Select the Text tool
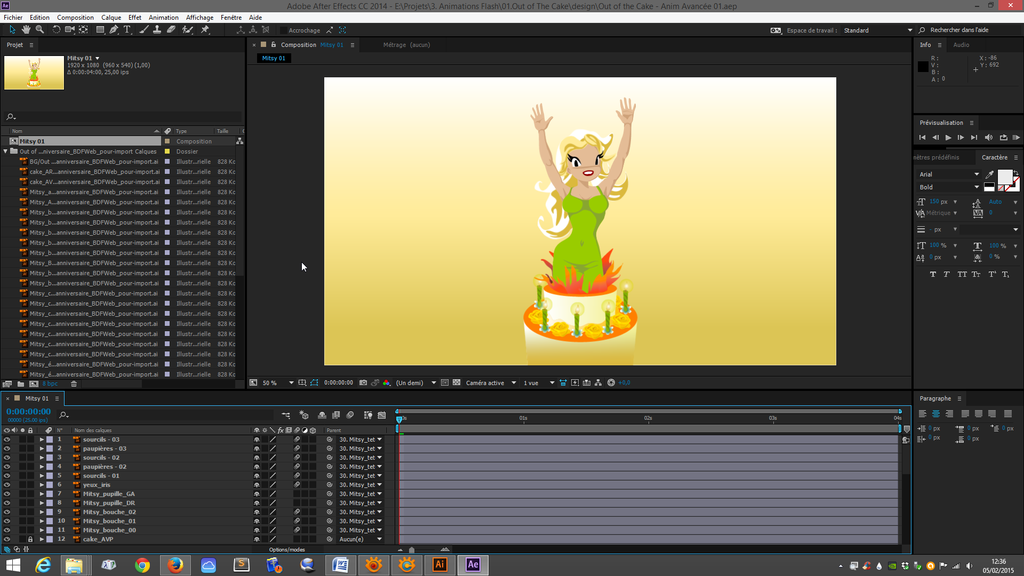This screenshot has width=1024, height=576. [x=128, y=30]
